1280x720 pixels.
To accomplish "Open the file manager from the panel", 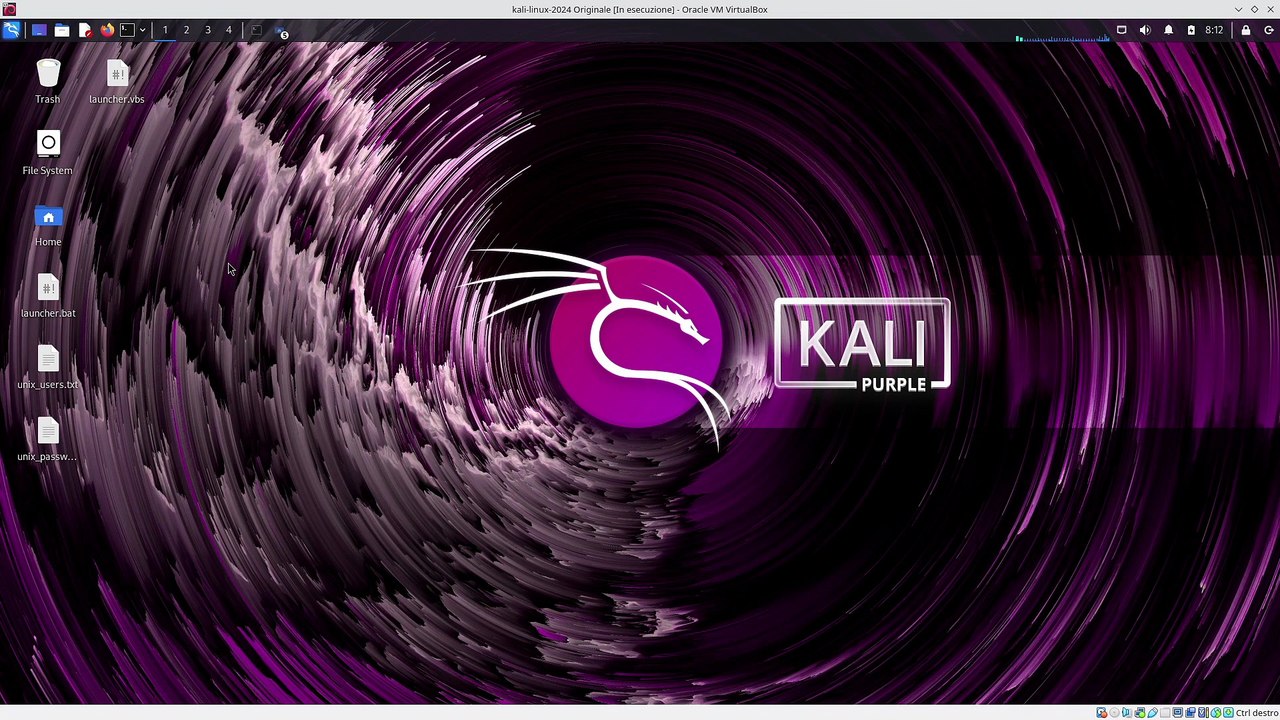I will 62,30.
